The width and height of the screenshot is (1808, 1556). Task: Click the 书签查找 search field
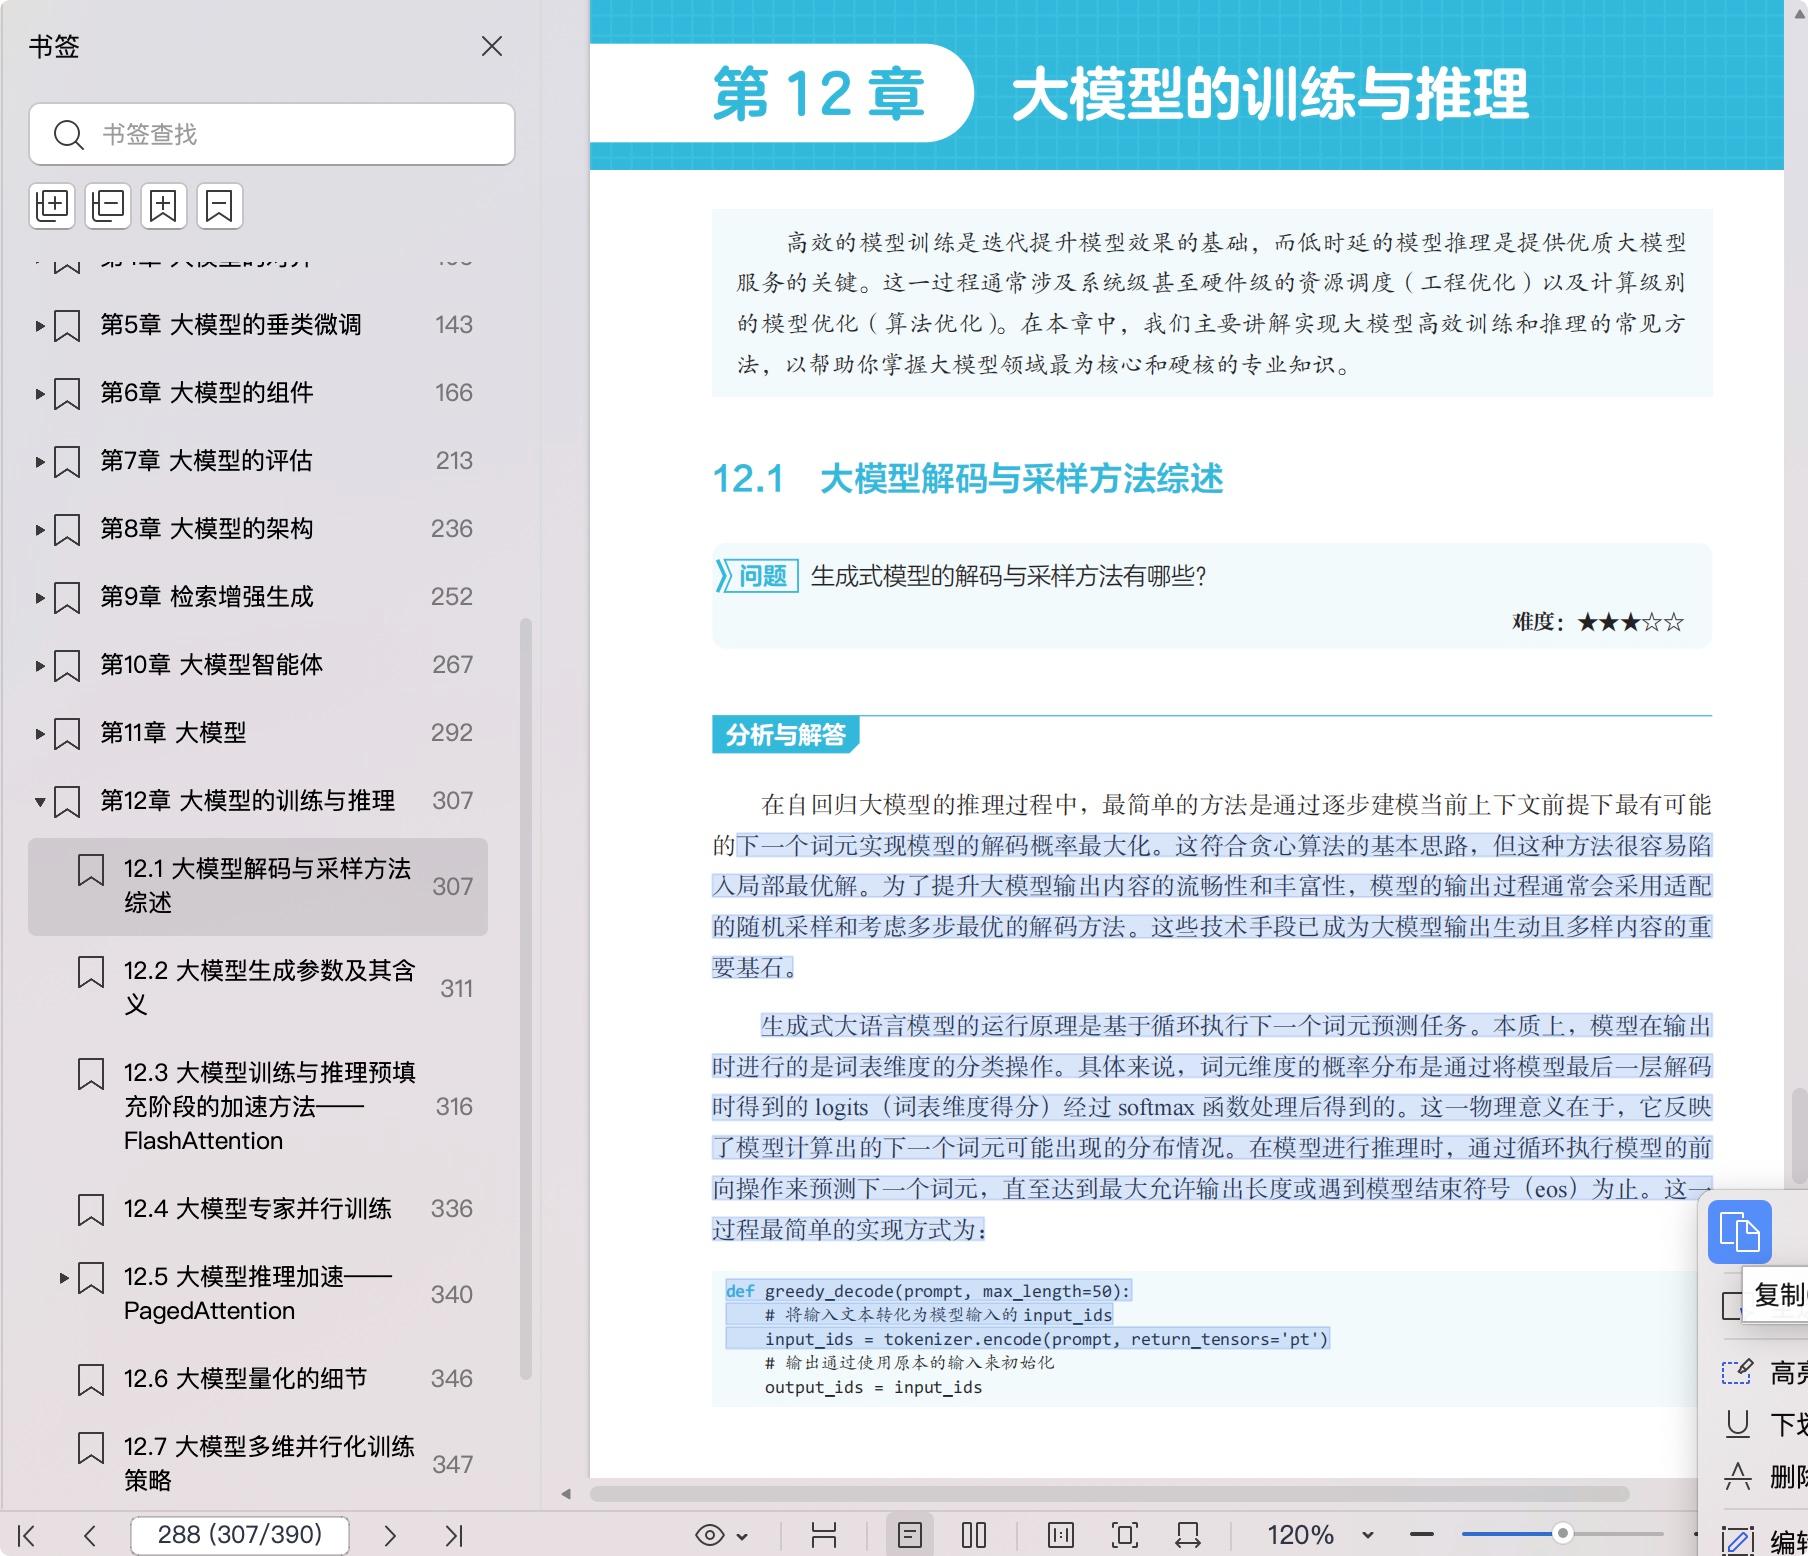272,134
